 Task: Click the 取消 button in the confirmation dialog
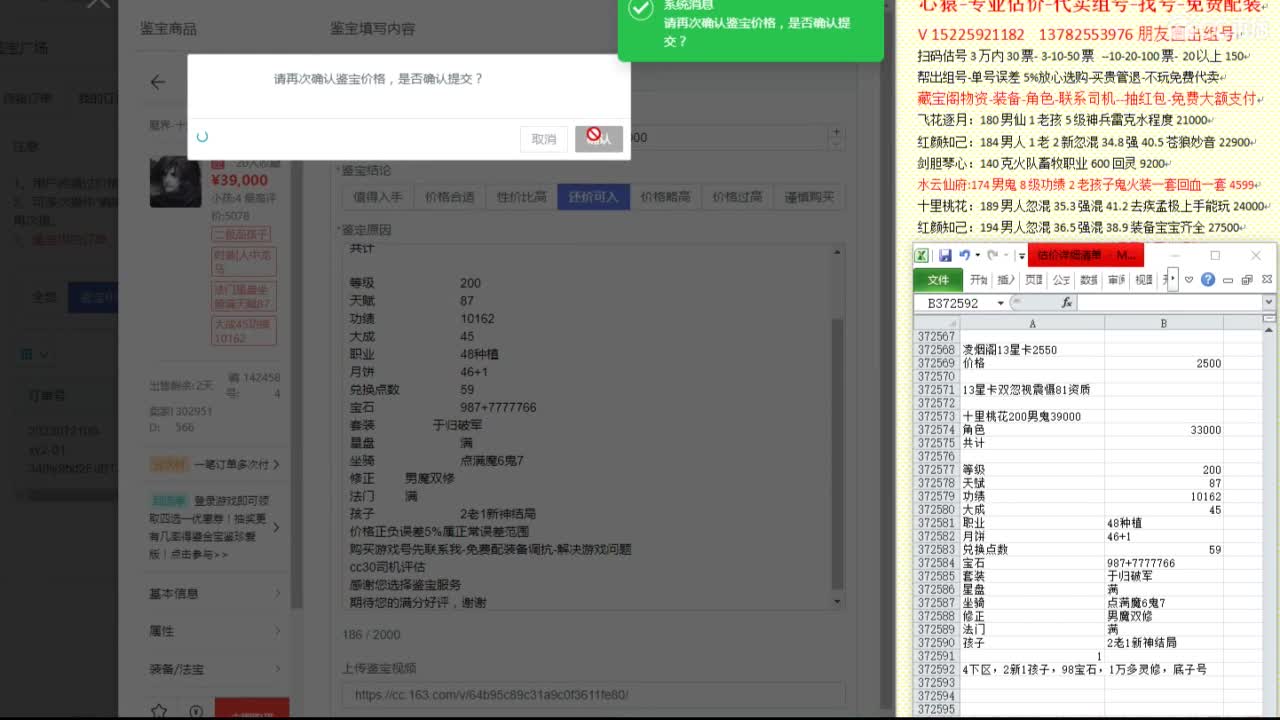[x=543, y=140]
